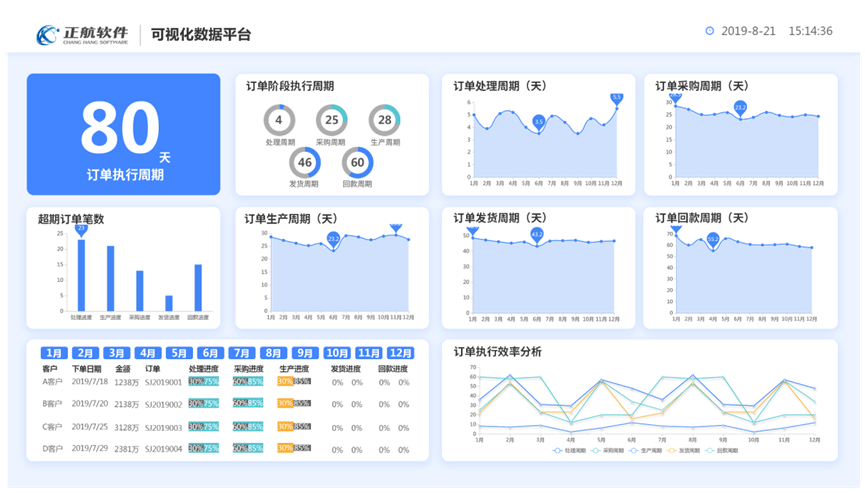Click the D客户 customer cell
This screenshot has height=493, width=865.
pos(52,449)
